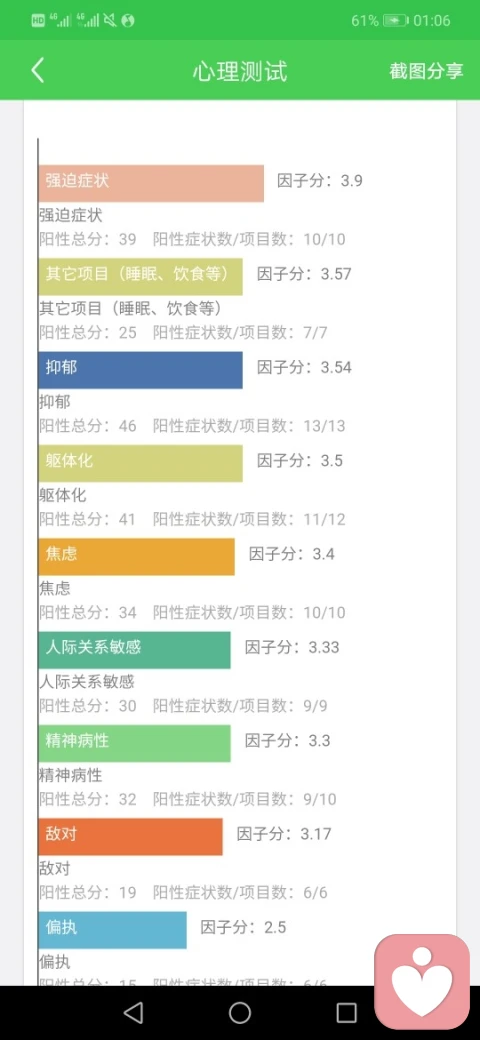Viewport: 480px width, 1040px height.
Task: Select the red-orange 敌对 bar
Action: [x=131, y=836]
